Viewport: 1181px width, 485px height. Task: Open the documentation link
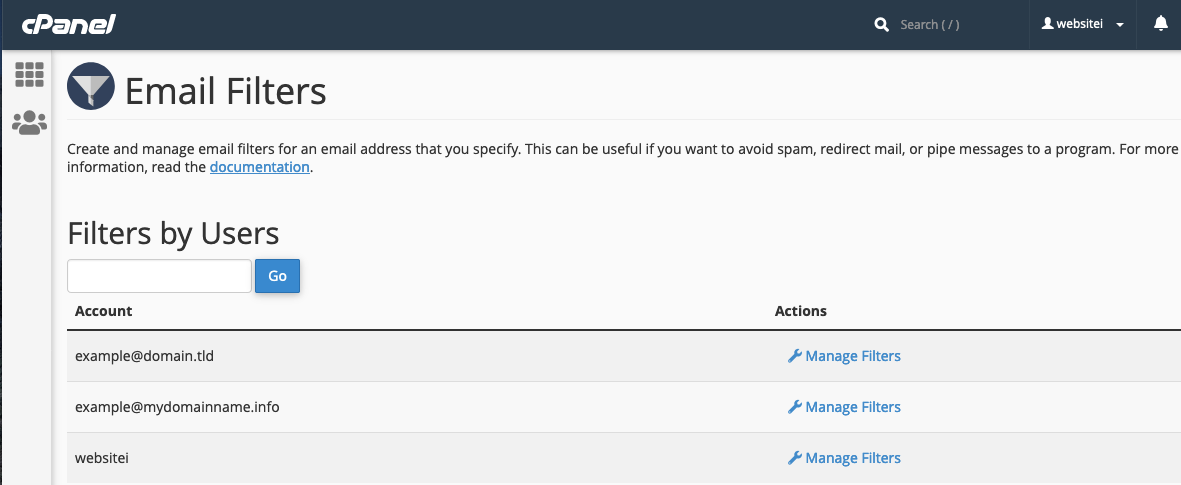click(x=259, y=167)
